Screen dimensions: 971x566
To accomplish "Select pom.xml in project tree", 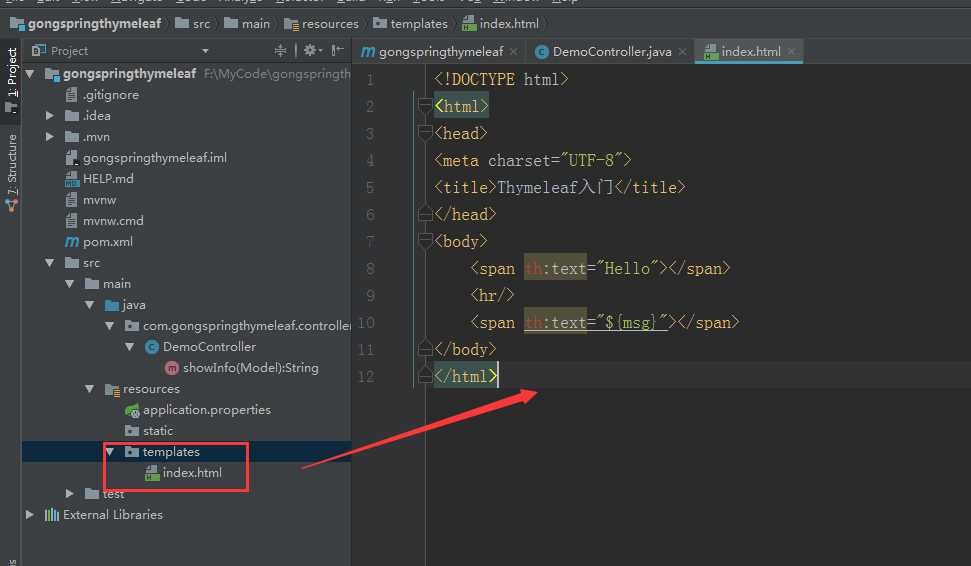I will tap(99, 242).
